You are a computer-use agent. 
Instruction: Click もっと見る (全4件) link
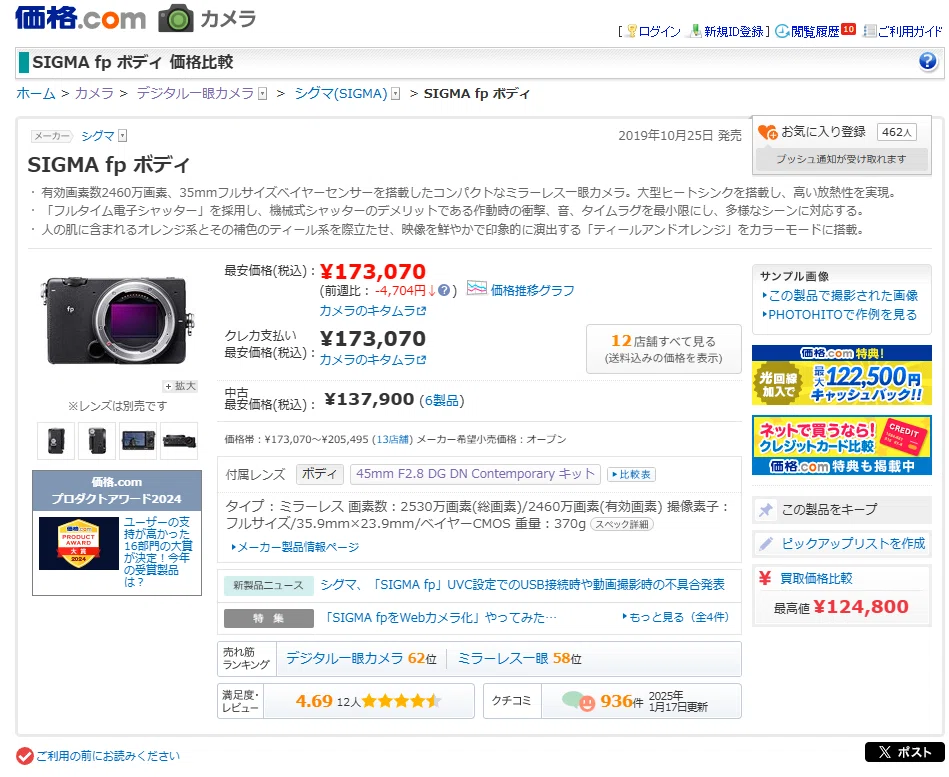(x=675, y=617)
